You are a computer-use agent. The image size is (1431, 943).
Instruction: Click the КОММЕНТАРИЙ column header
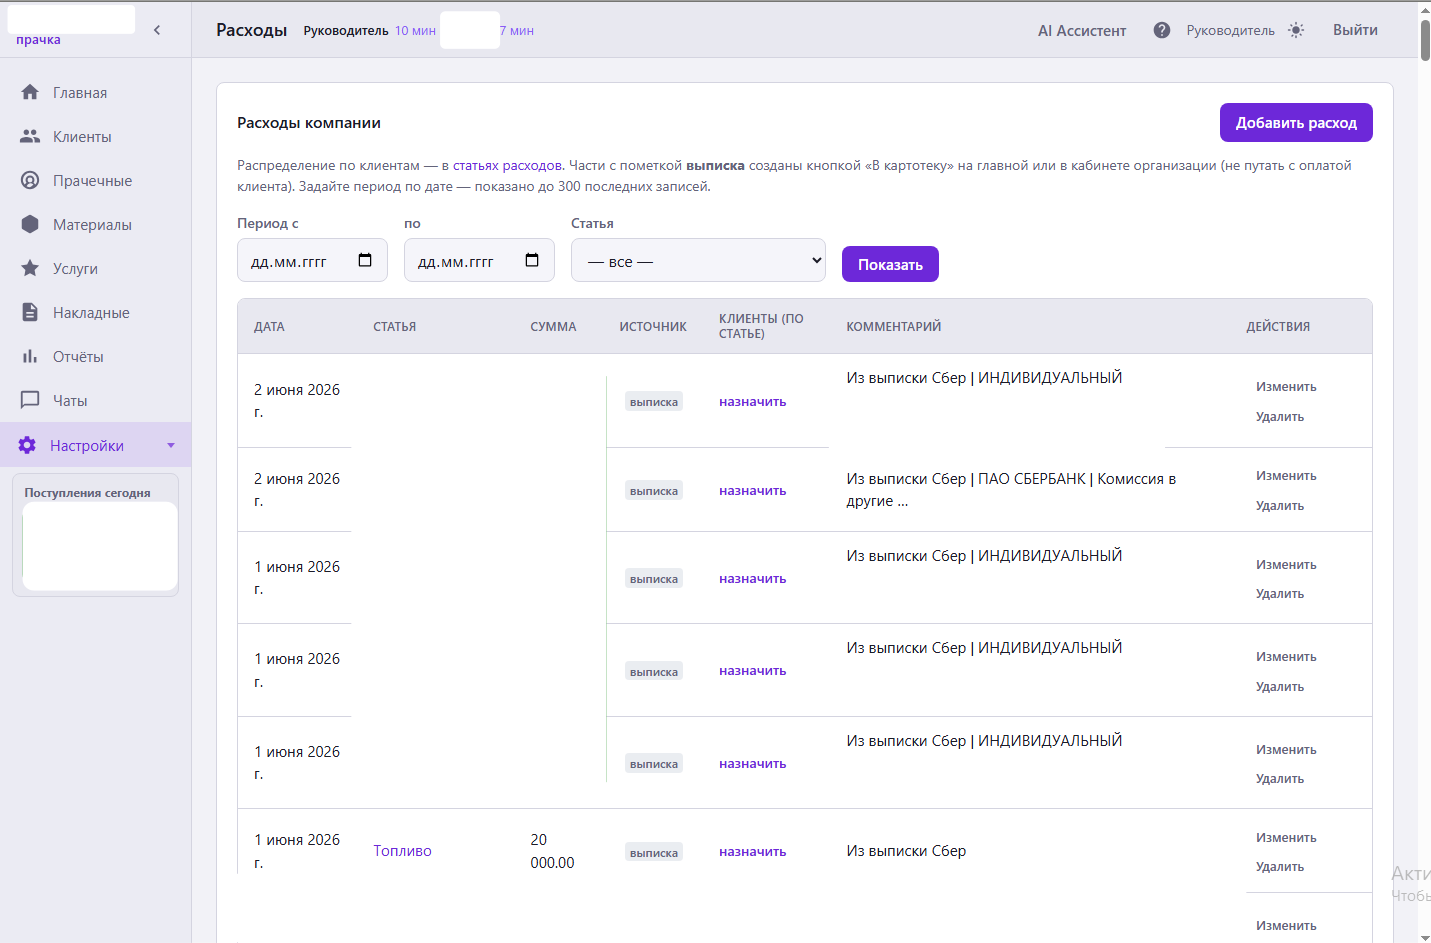coord(894,327)
